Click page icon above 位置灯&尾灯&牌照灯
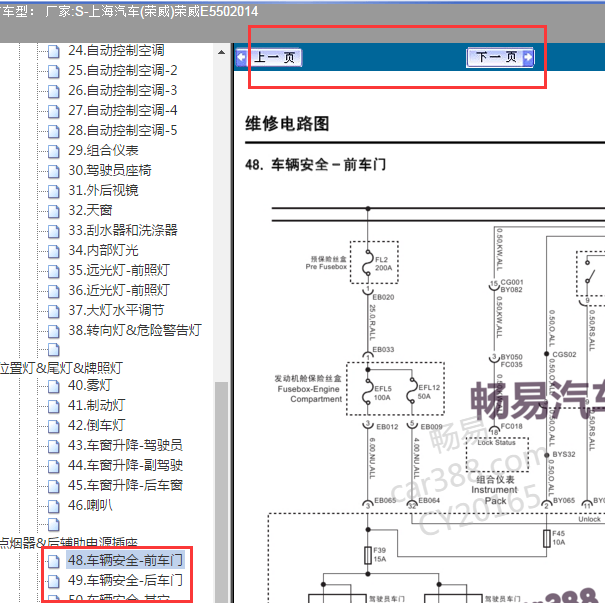This screenshot has height=603, width=605. point(54,350)
